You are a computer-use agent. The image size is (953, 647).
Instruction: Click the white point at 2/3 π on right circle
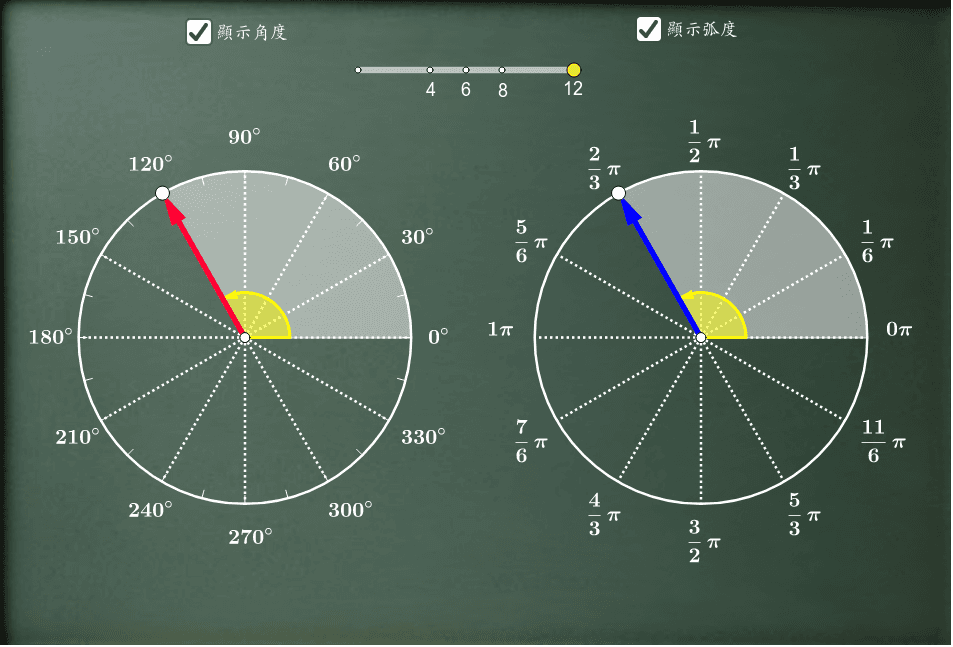618,193
